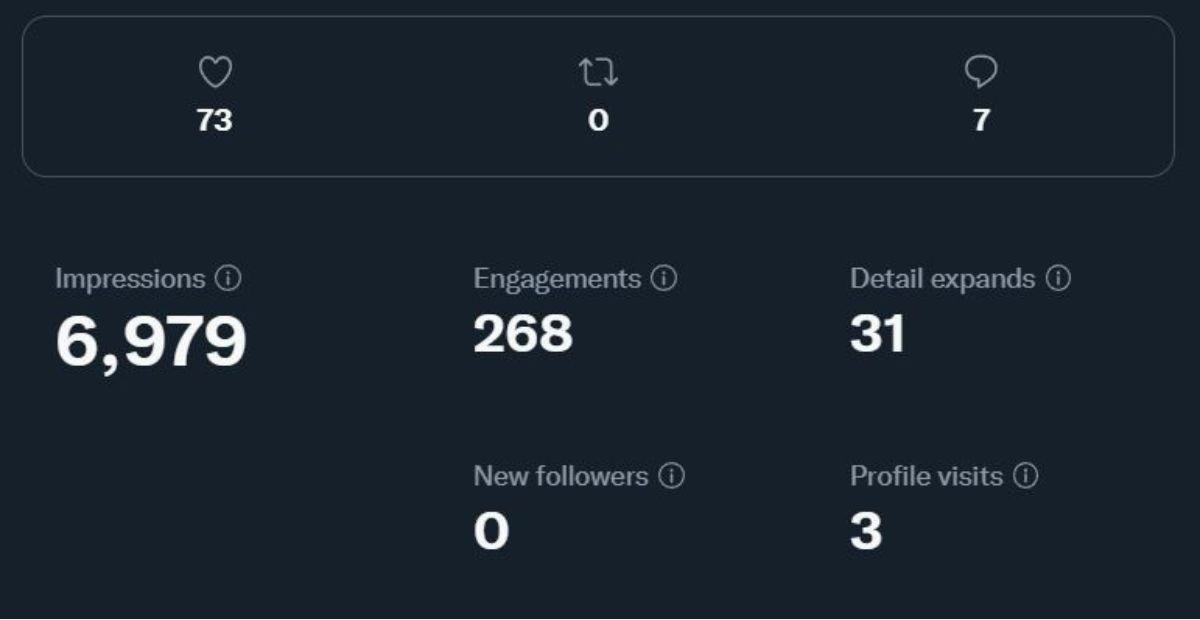Click the Engagements label text
The height and width of the screenshot is (620, 1200).
click(557, 279)
